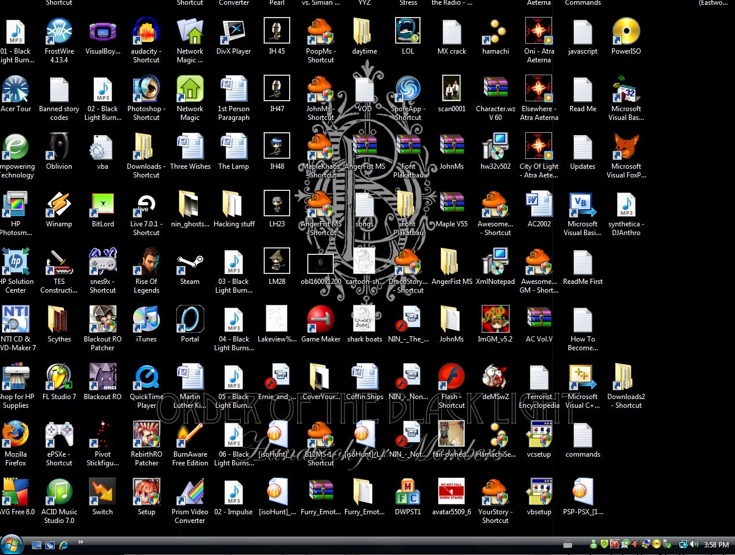This screenshot has height=555, width=735.
Task: Open the synthetica - DJAnthro MP3 file
Action: (626, 204)
